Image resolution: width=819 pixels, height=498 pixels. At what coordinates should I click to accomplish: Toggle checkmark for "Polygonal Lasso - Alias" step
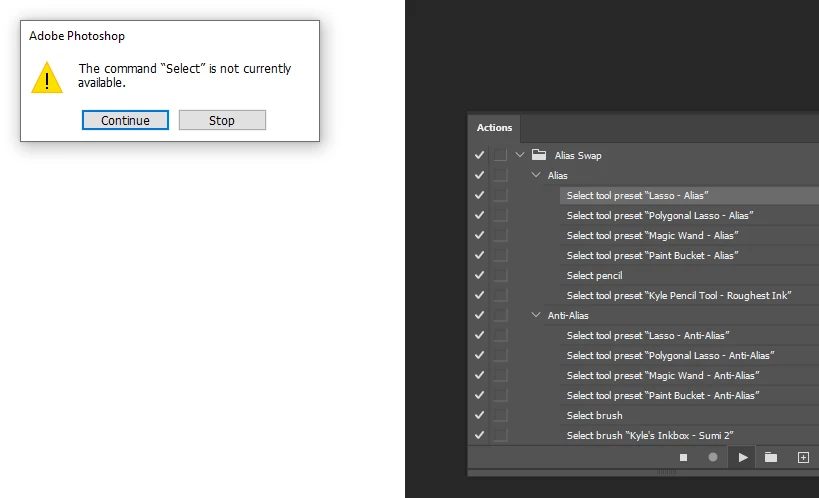[x=479, y=215]
